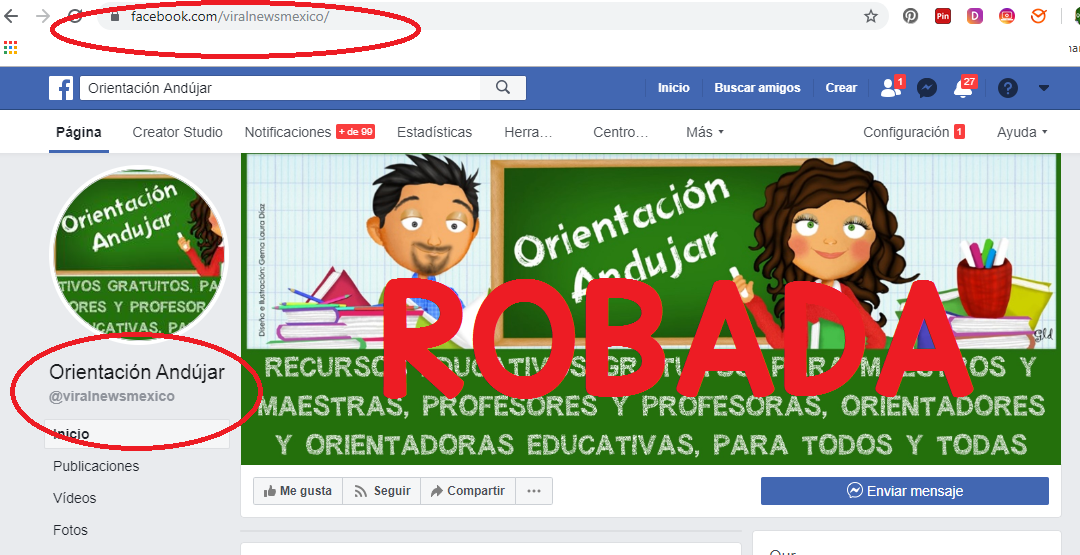Click the Compartir button
The image size is (1080, 555).
click(x=468, y=491)
